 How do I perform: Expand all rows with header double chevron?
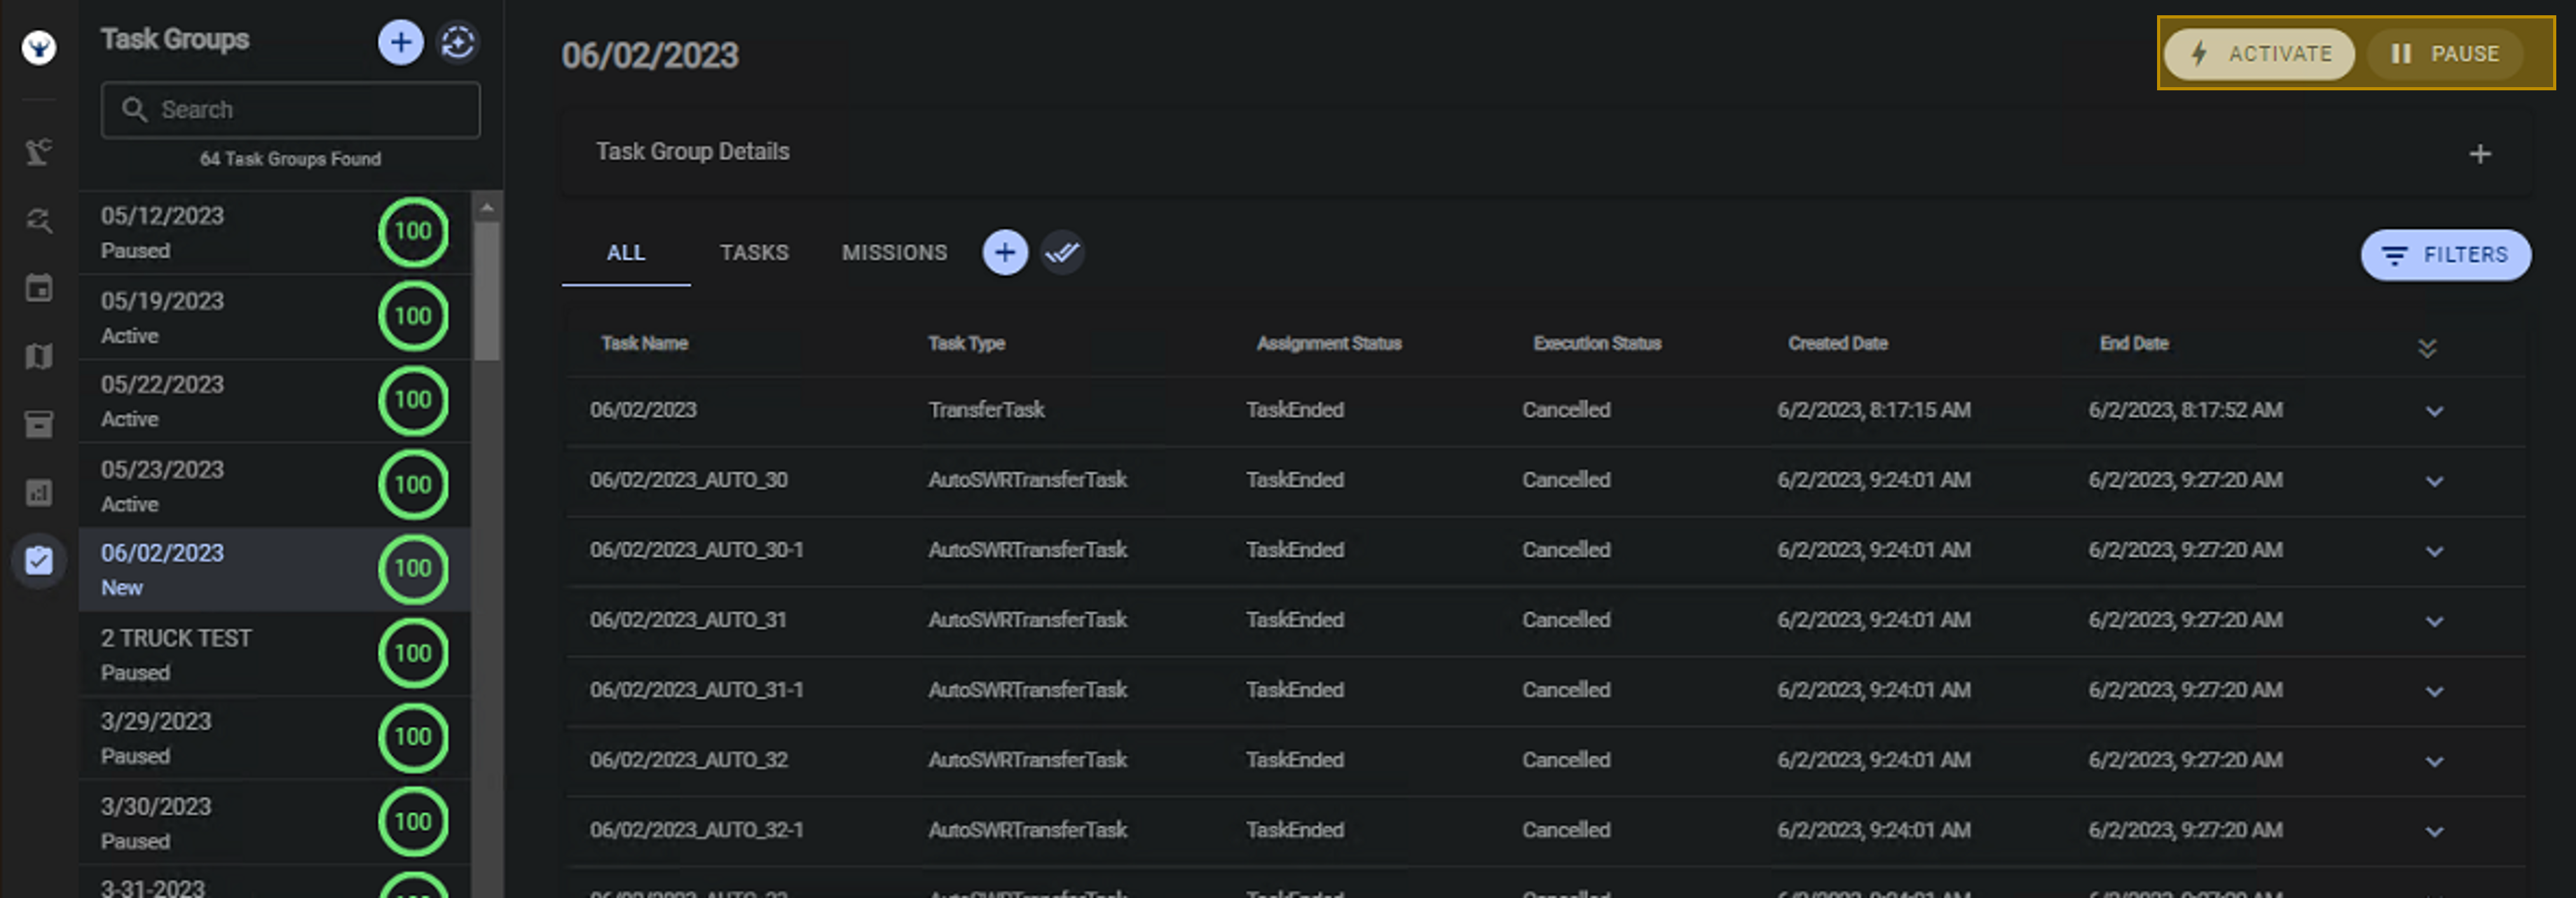(2426, 347)
